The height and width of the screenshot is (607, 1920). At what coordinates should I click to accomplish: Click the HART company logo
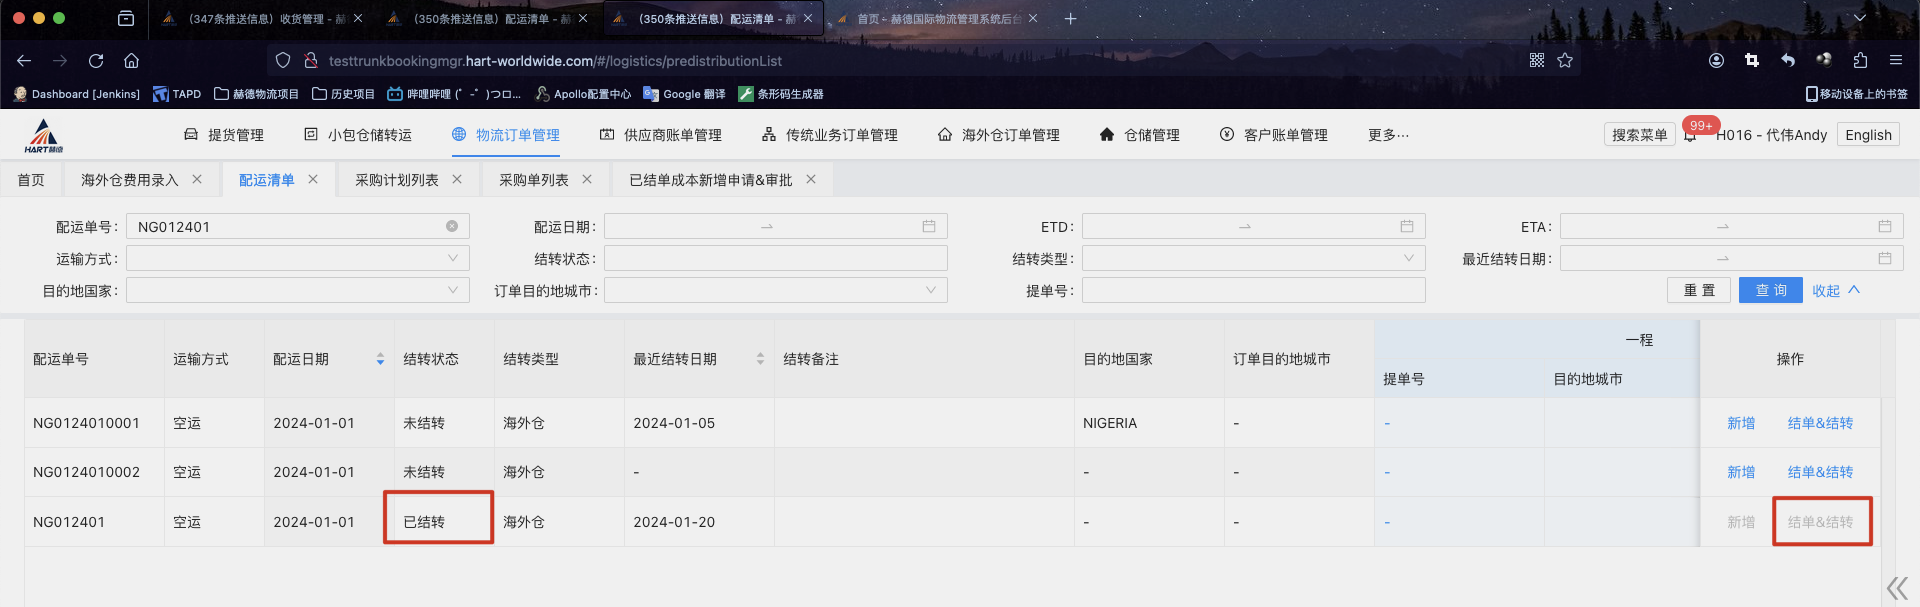pyautogui.click(x=44, y=135)
